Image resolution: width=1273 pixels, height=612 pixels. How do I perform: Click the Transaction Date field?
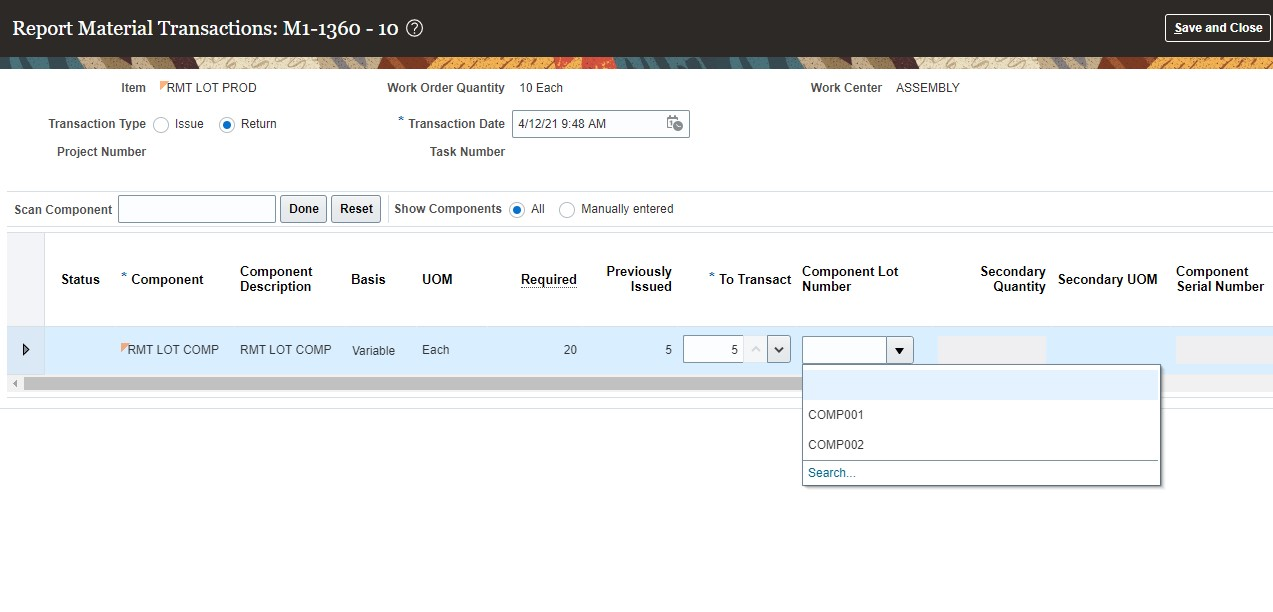click(x=587, y=124)
